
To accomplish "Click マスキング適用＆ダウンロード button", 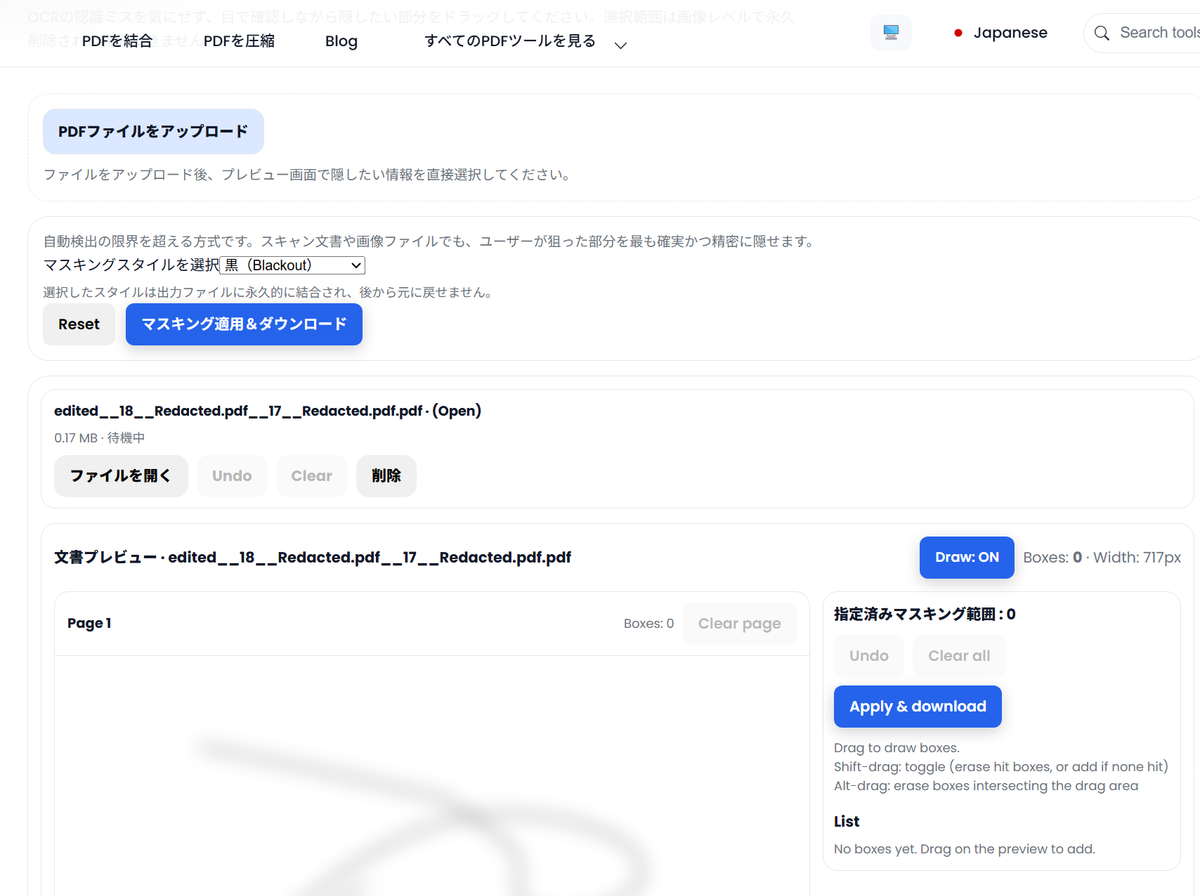I will [x=243, y=324].
